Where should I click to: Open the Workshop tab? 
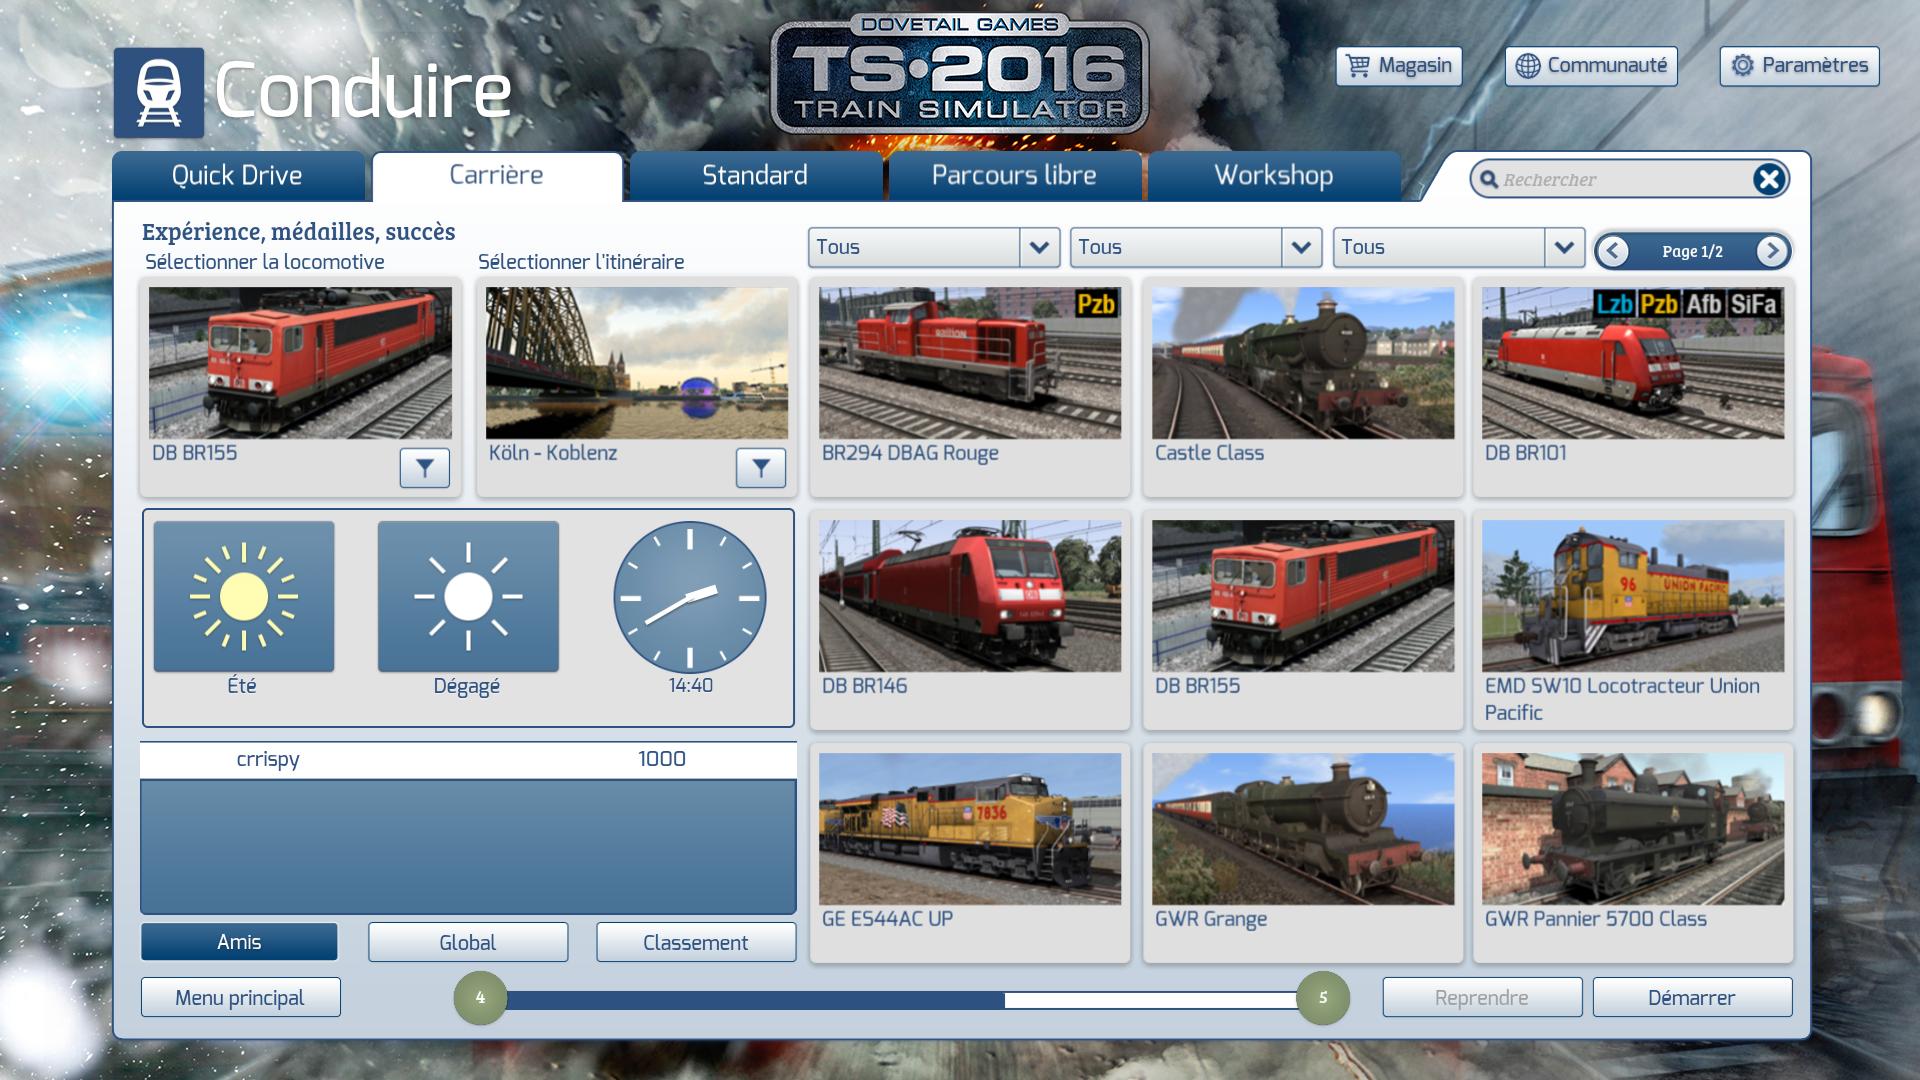[x=1273, y=176]
